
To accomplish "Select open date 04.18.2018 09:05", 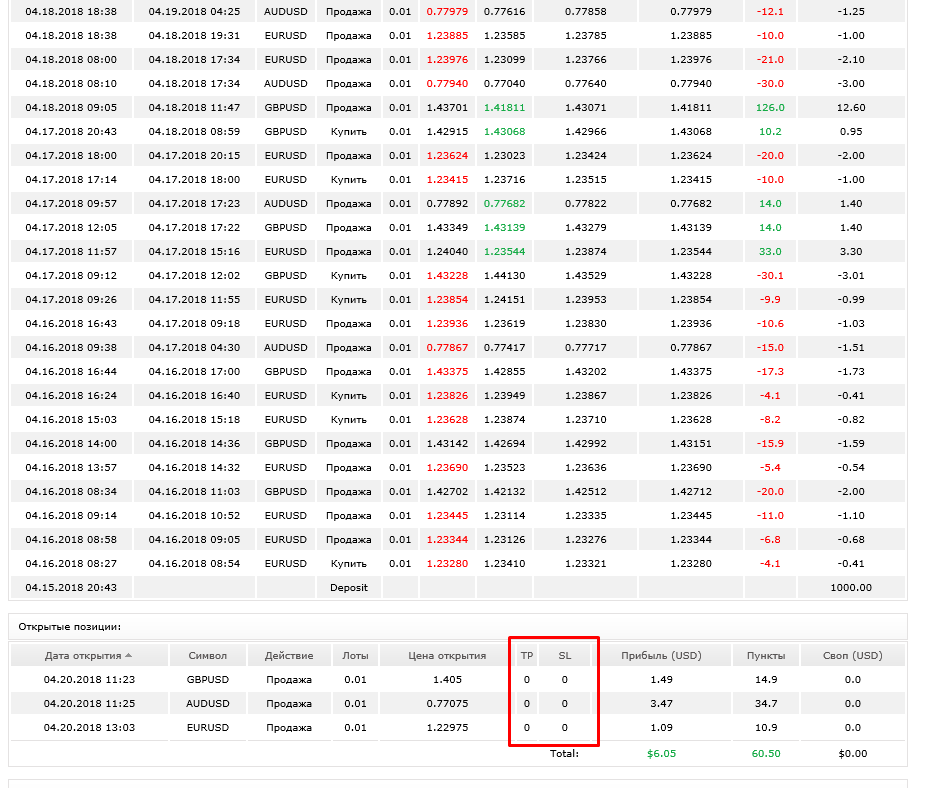I will click(71, 107).
